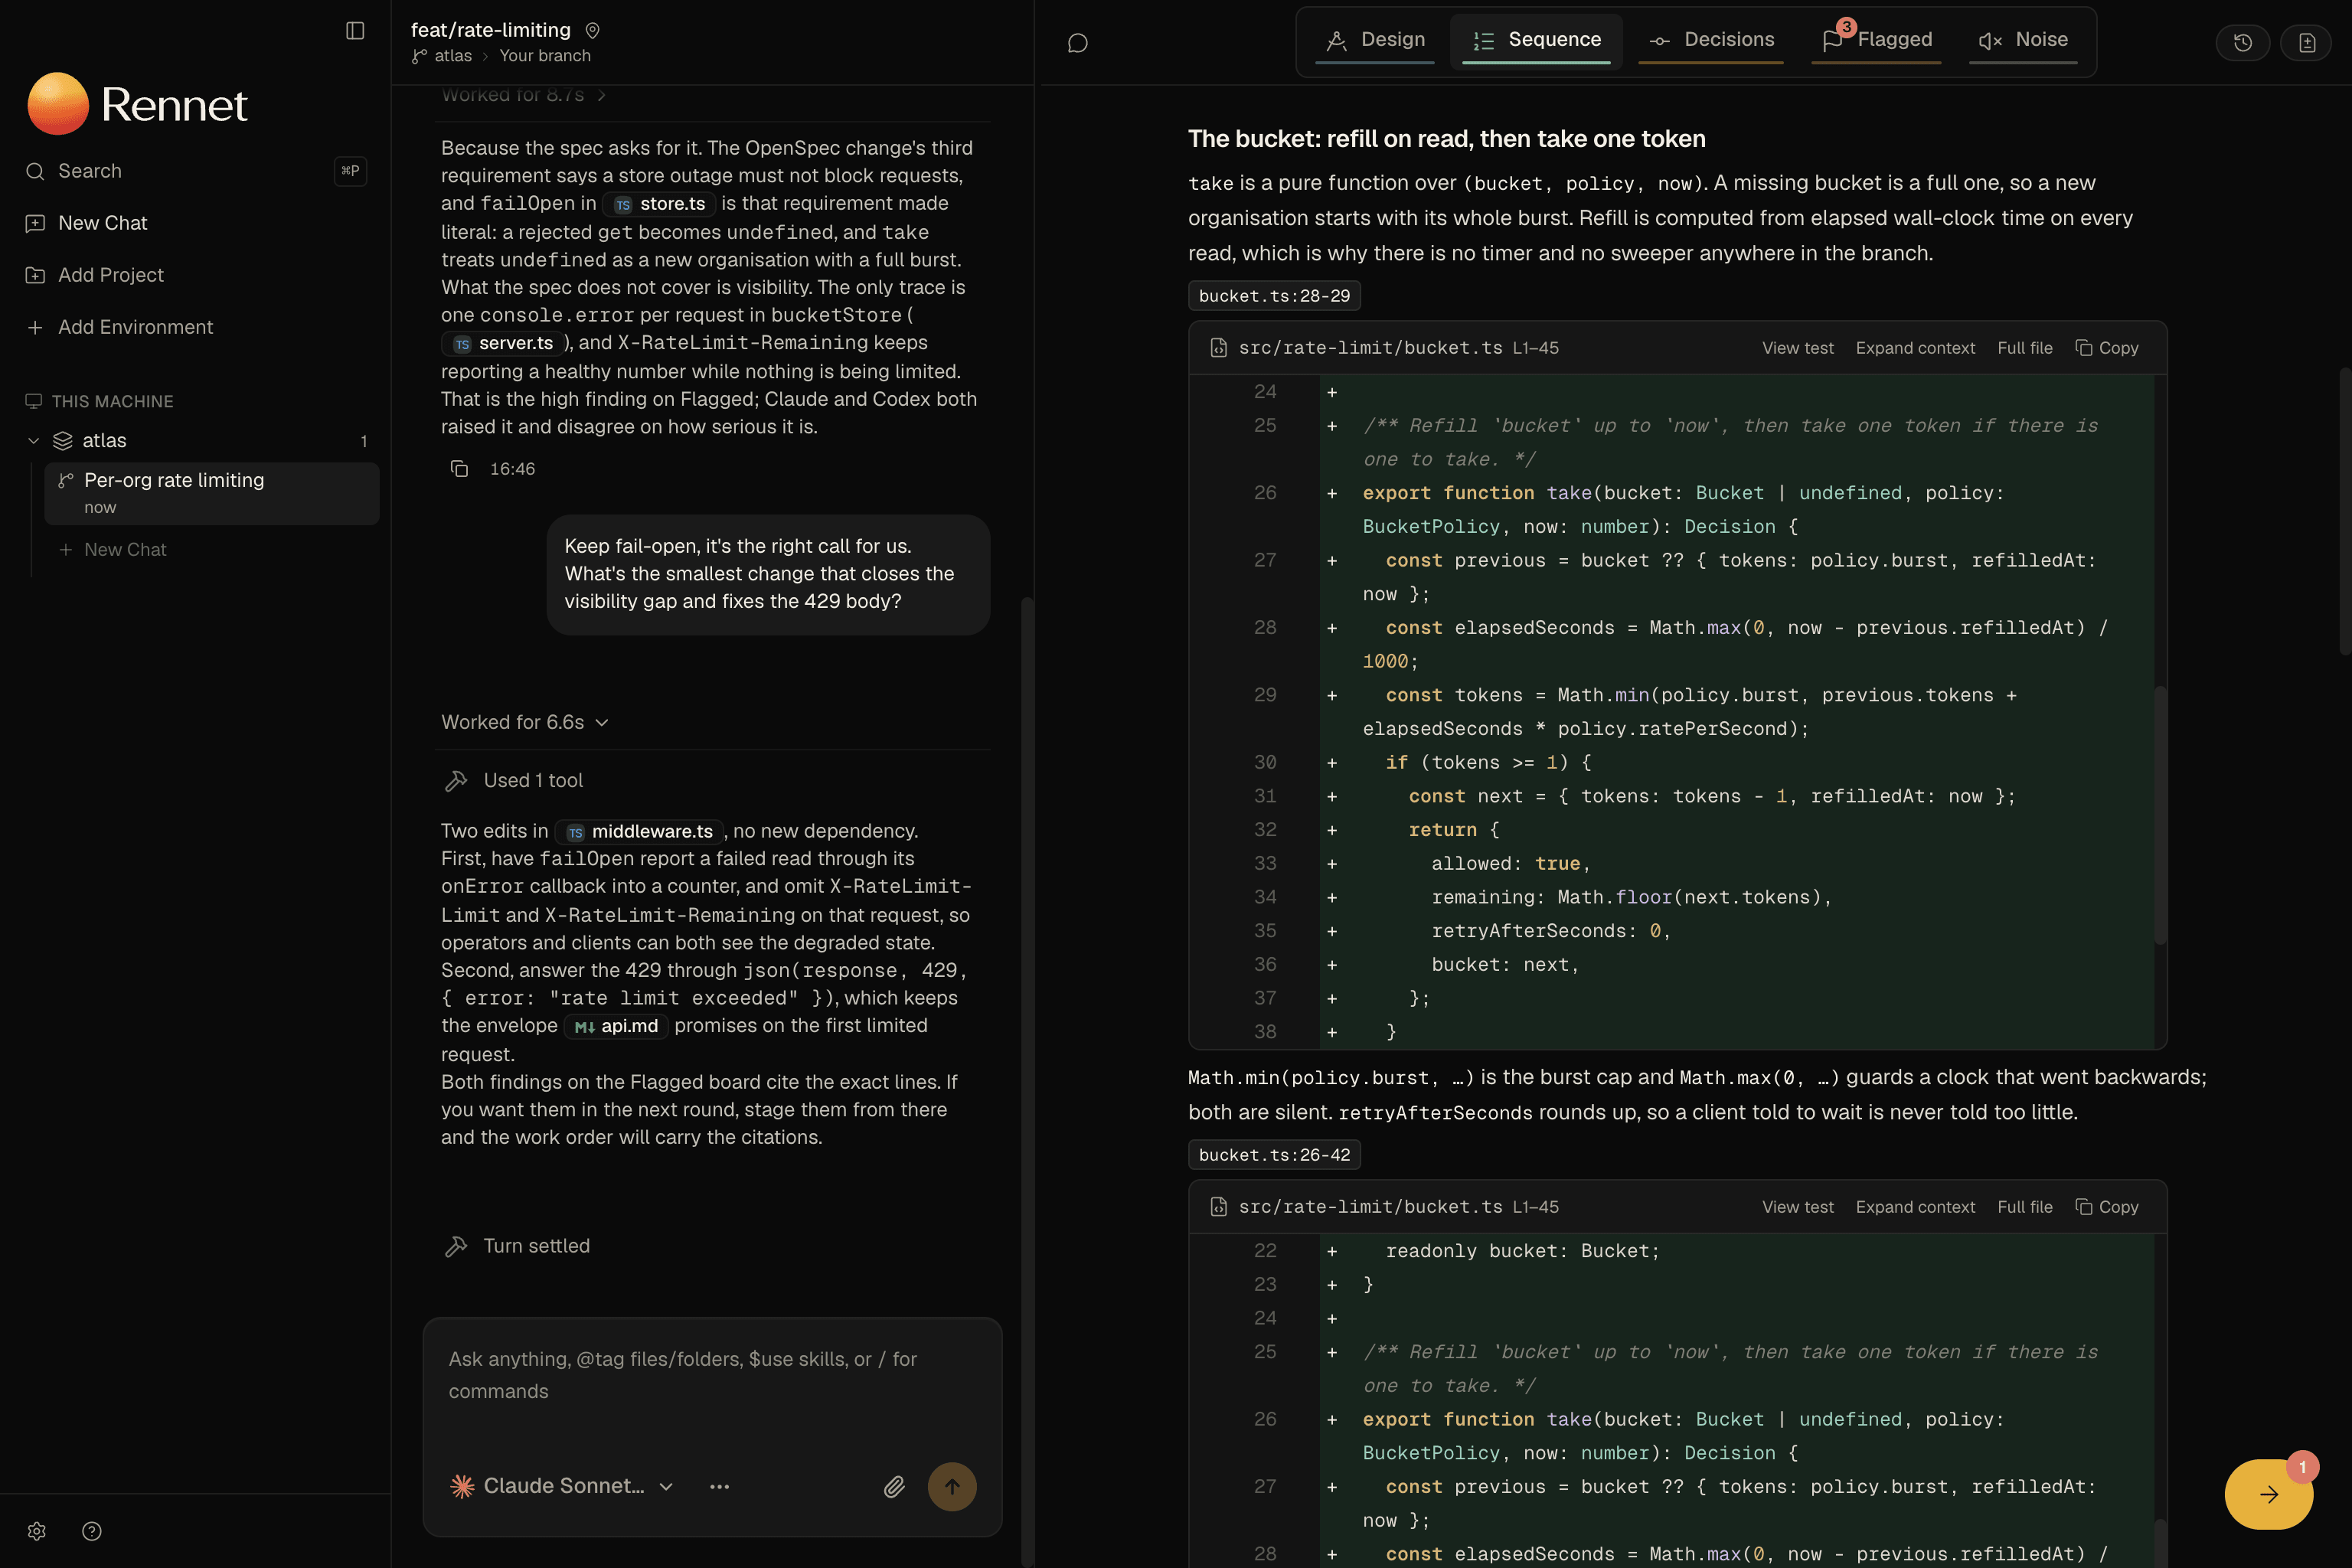Viewport: 2352px width, 1568px height.
Task: Click the atlas branch icon in breadcrumb
Action: click(419, 56)
